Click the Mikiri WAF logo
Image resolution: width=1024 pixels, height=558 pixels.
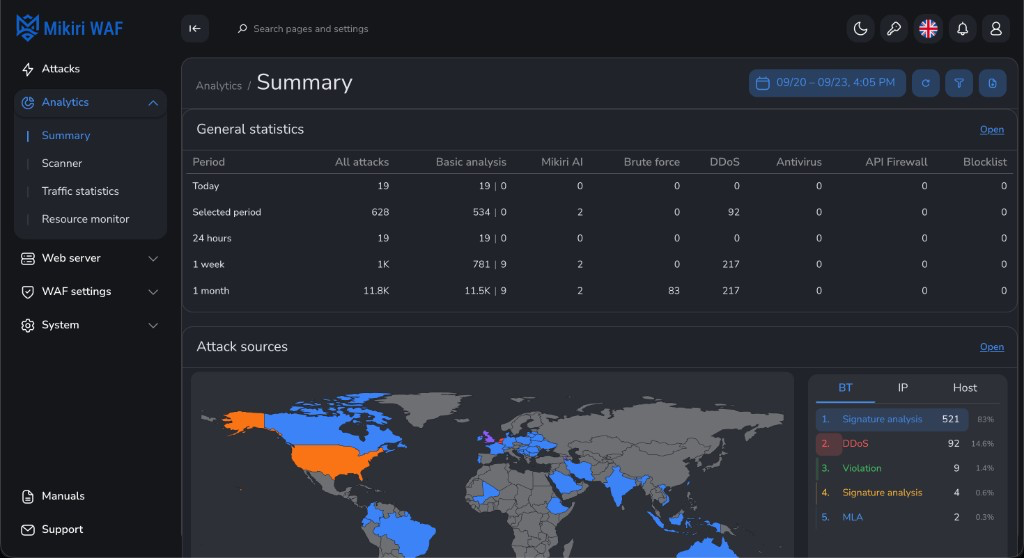coord(69,28)
